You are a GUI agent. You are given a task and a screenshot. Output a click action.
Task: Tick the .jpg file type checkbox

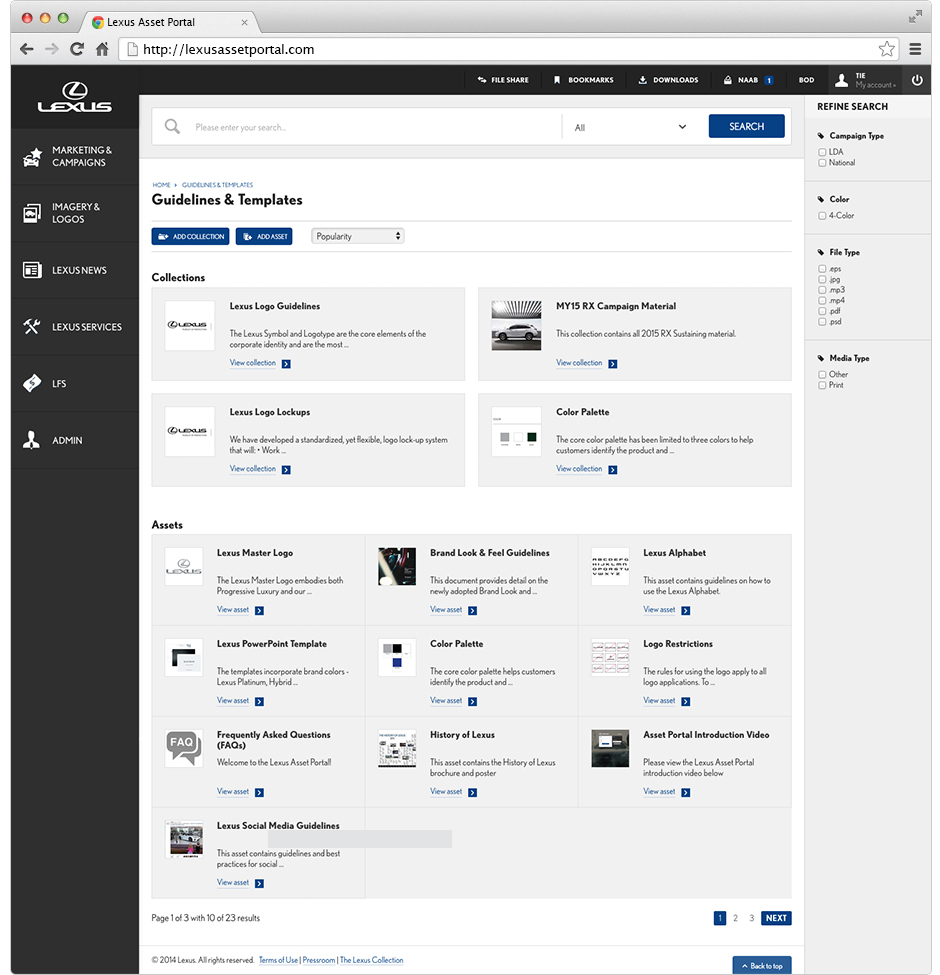pos(822,279)
